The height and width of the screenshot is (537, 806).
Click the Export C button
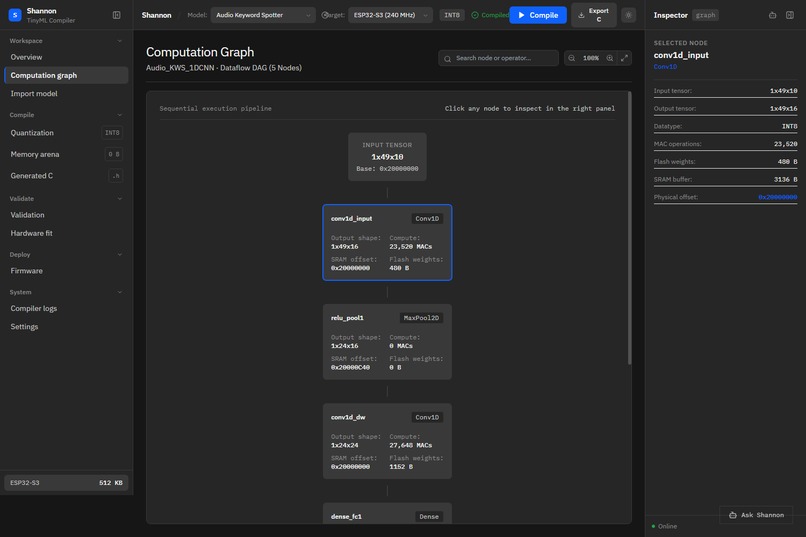(x=594, y=15)
